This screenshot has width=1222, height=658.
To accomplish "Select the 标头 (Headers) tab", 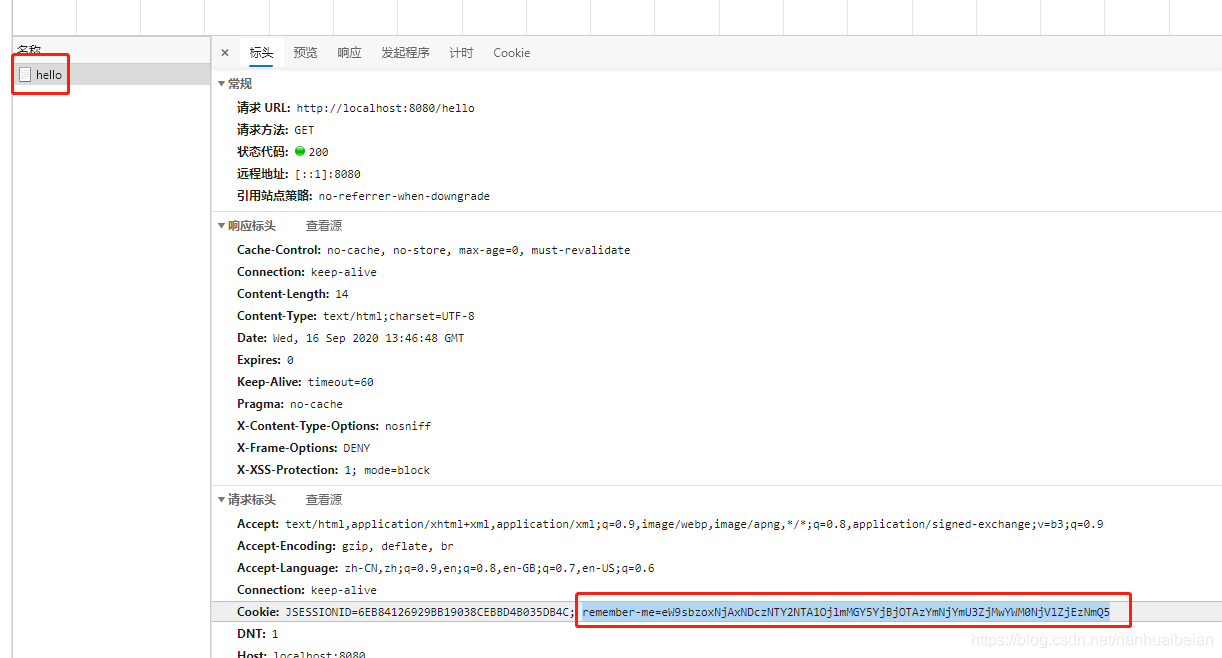I will point(261,52).
